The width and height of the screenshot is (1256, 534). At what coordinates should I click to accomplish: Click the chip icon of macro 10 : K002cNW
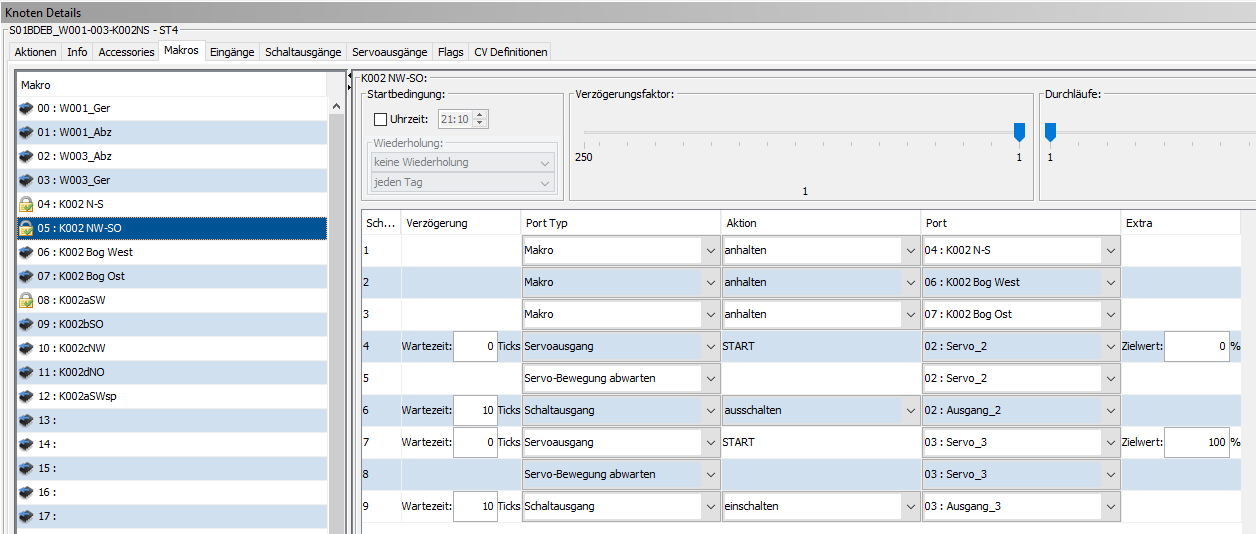click(x=26, y=348)
